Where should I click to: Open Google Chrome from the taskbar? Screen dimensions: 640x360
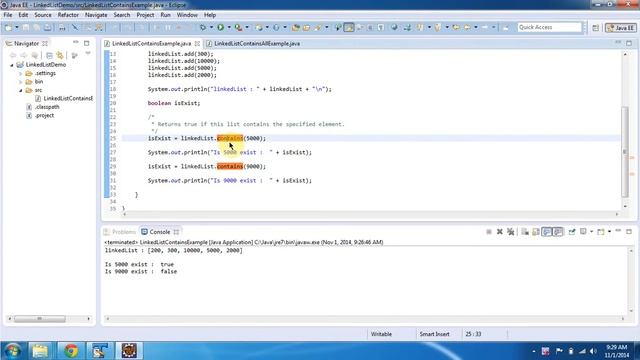coord(71,351)
